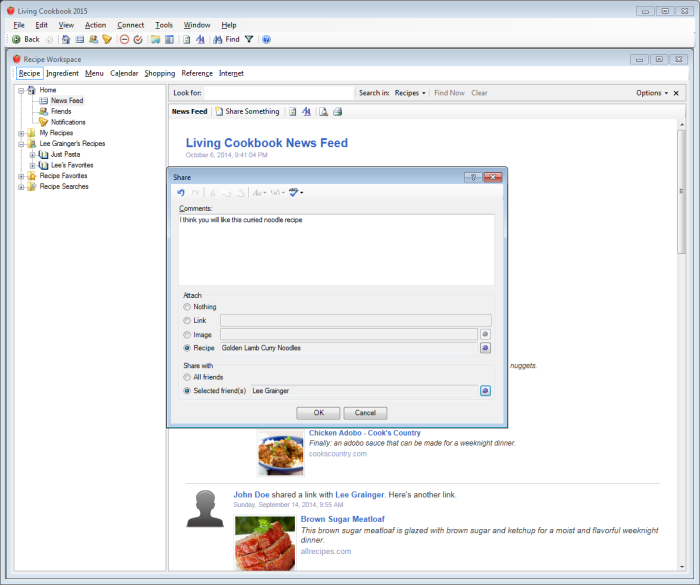Click OK in the Share dialog
Screen dimensions: 700x585
[x=318, y=413]
